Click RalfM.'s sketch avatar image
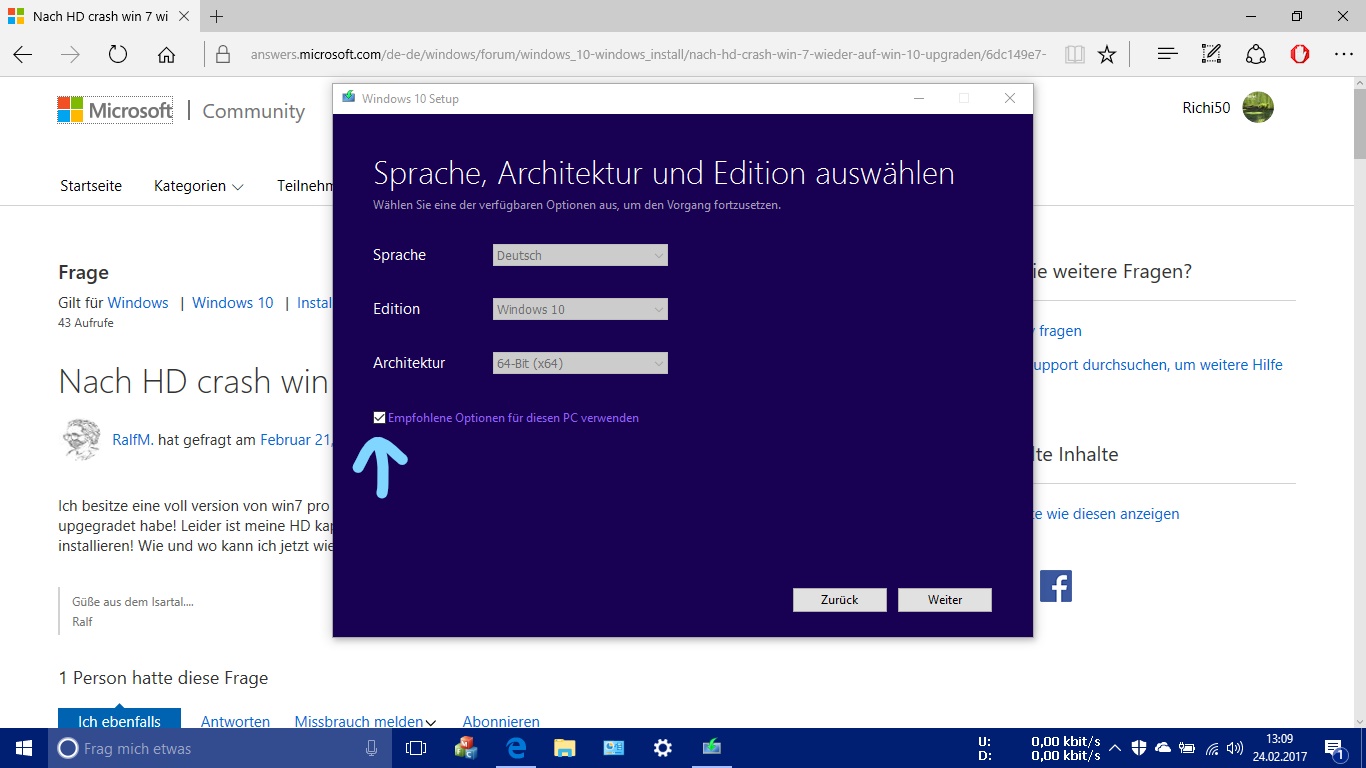 81,439
